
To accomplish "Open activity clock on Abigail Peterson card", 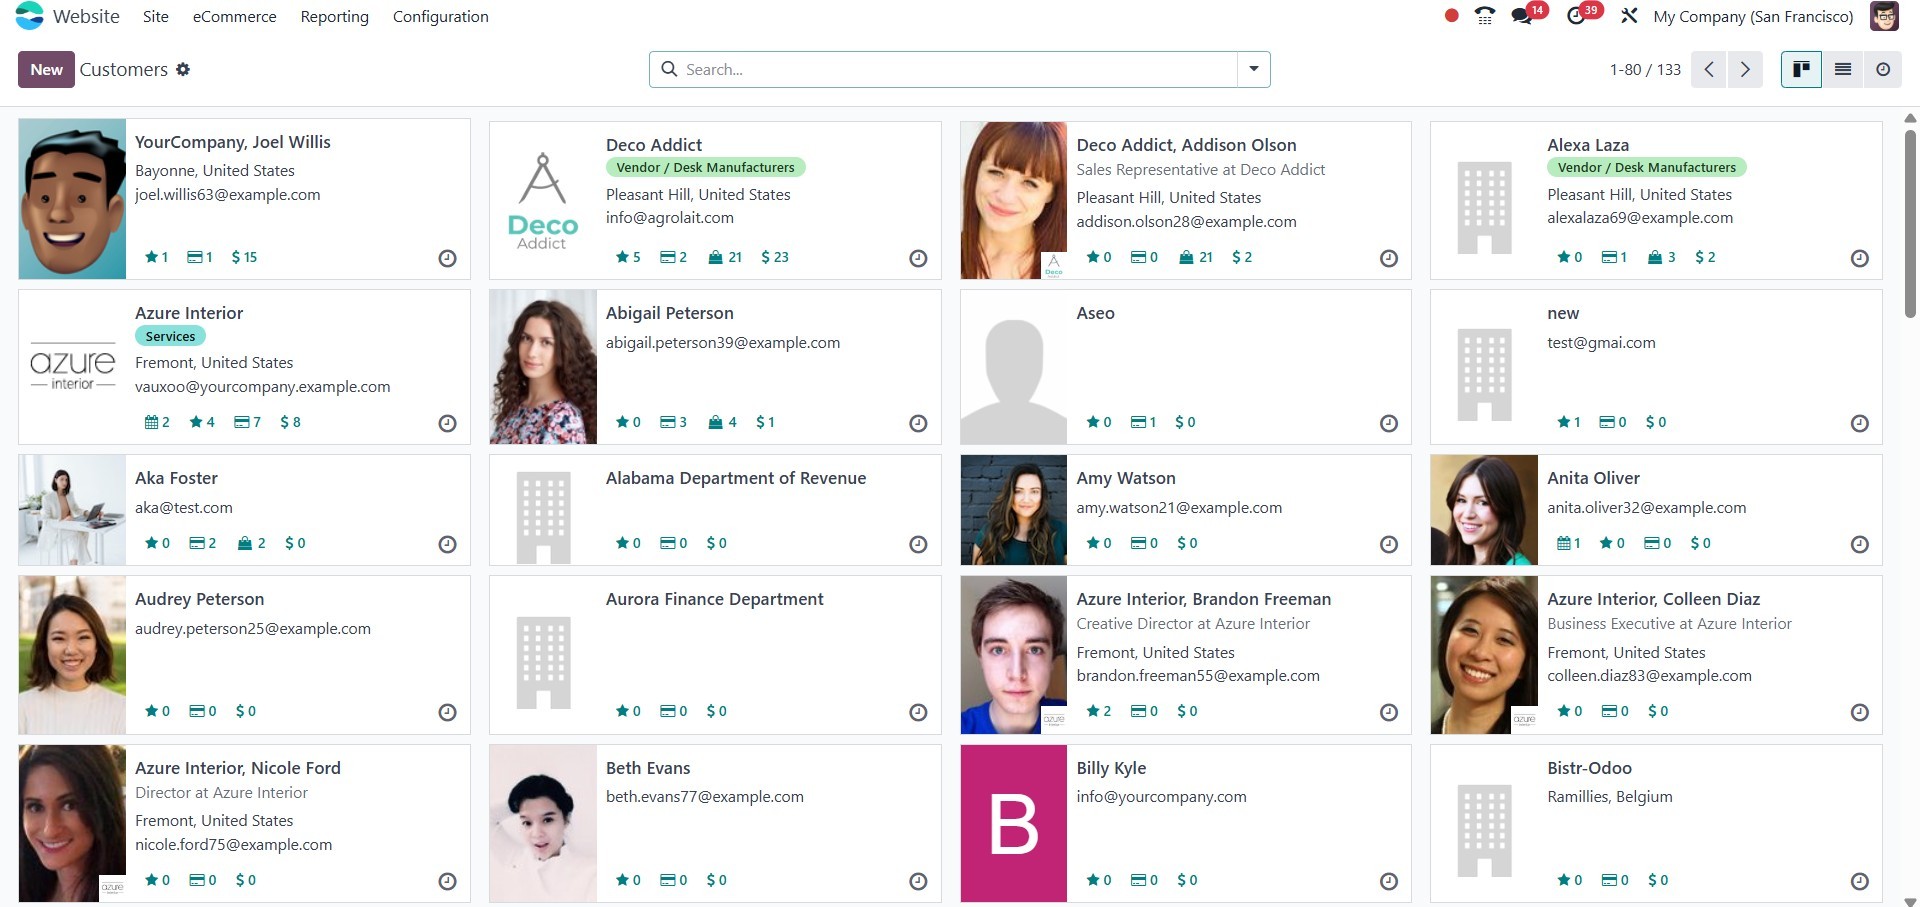I will [918, 424].
